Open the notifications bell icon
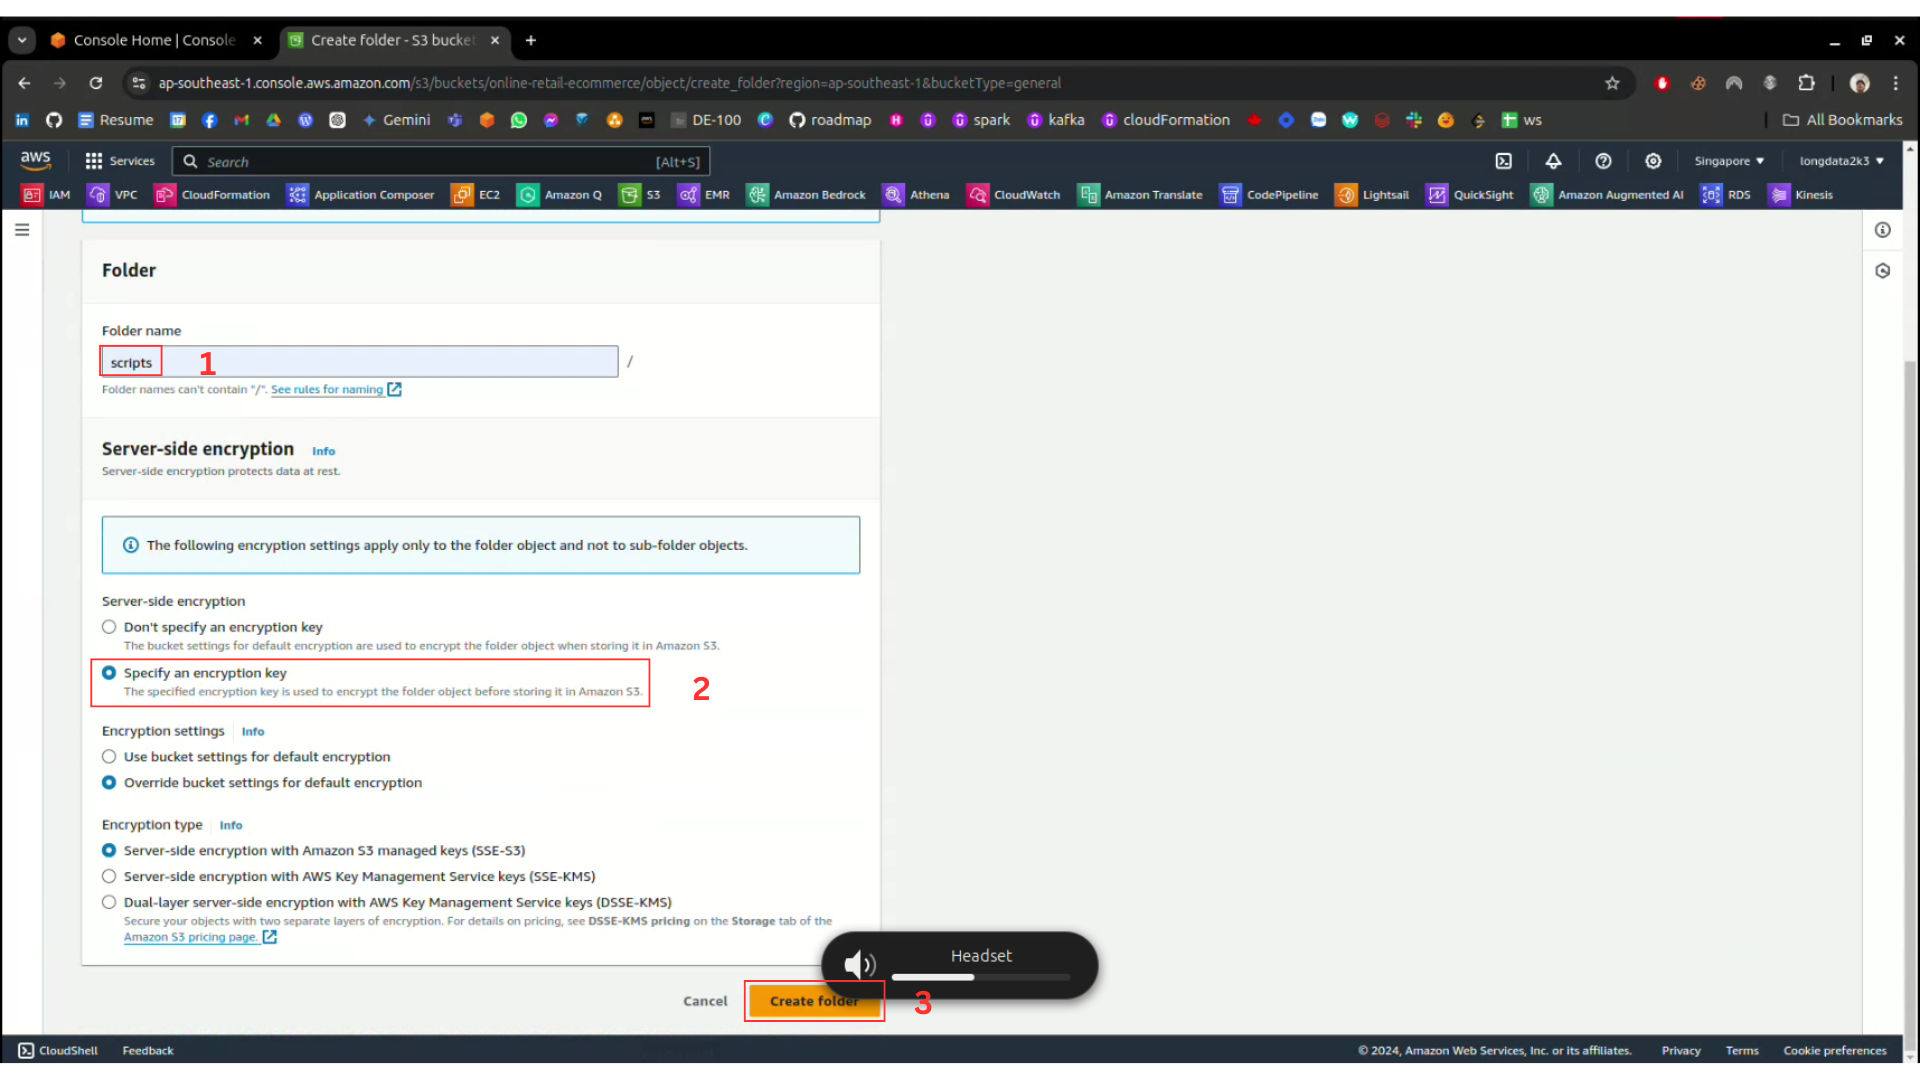 [x=1553, y=161]
